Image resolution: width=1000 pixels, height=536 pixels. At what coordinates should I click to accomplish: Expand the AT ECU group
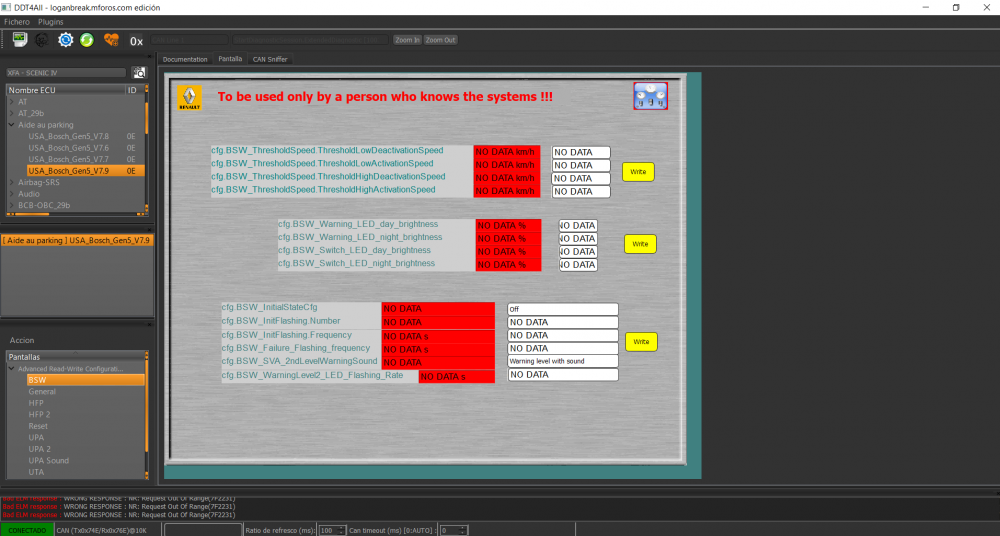pyautogui.click(x=11, y=101)
